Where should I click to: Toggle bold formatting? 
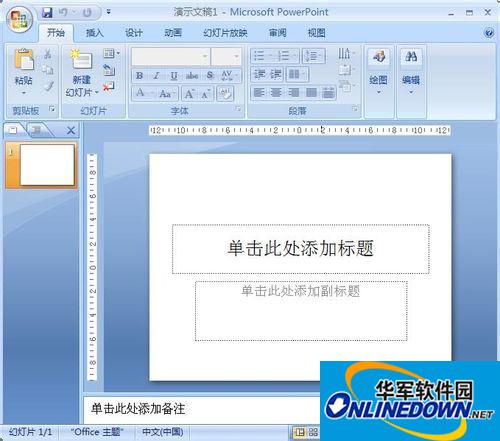(139, 76)
